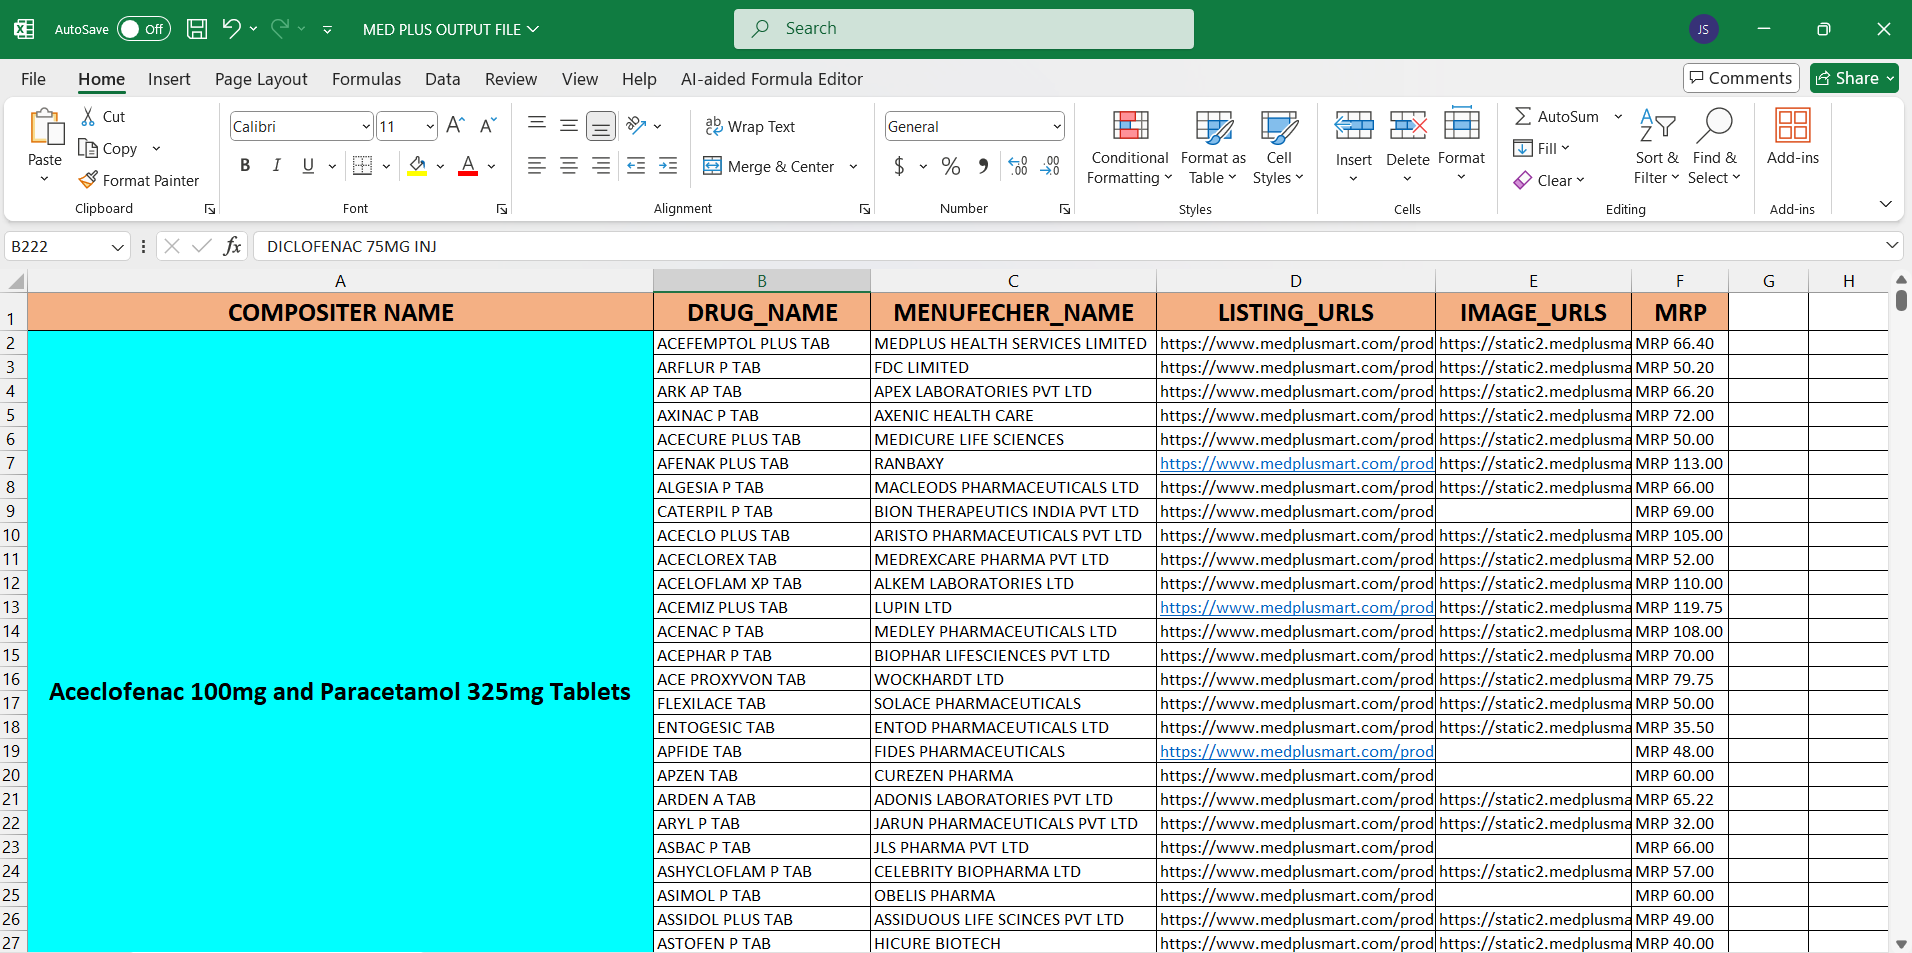Decrease font size with the smaller A icon
Image resolution: width=1912 pixels, height=953 pixels.
point(488,126)
